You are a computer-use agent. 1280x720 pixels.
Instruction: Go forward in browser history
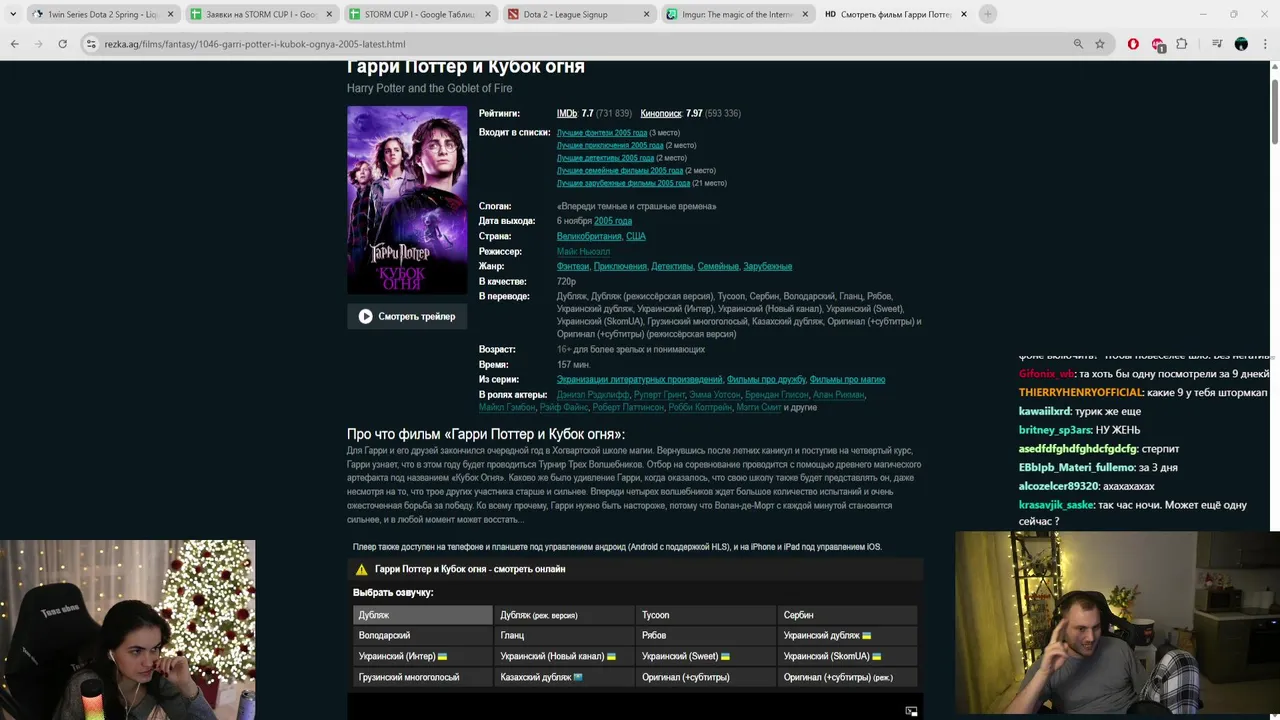click(38, 44)
